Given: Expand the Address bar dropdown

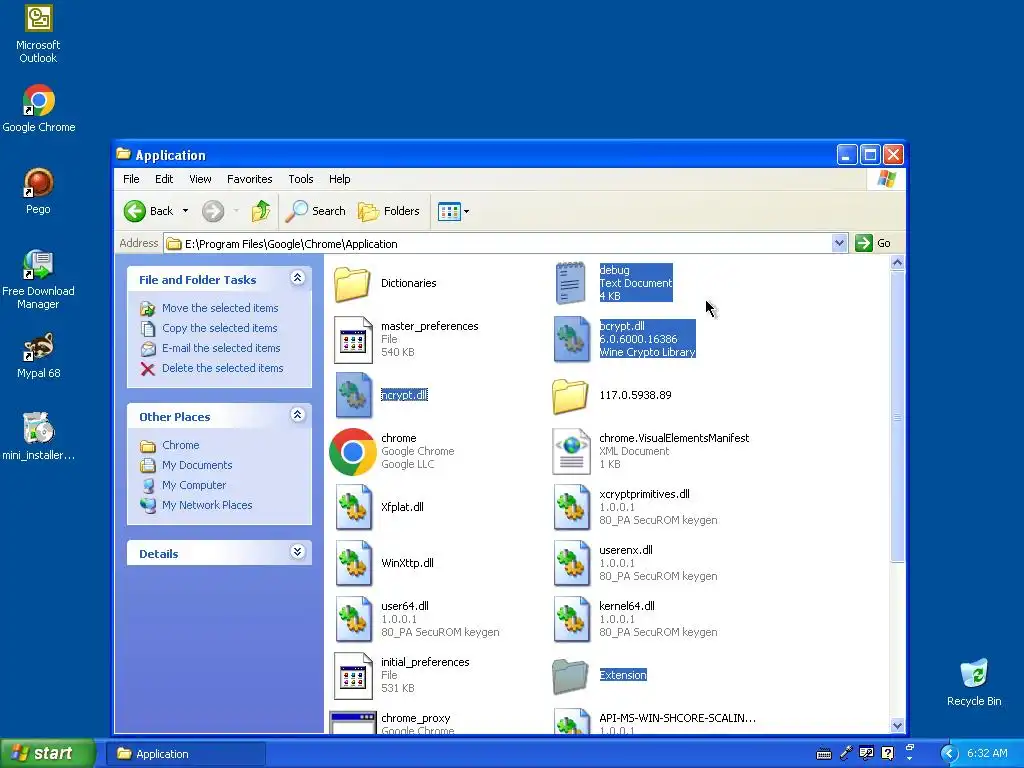Looking at the screenshot, I should point(839,244).
